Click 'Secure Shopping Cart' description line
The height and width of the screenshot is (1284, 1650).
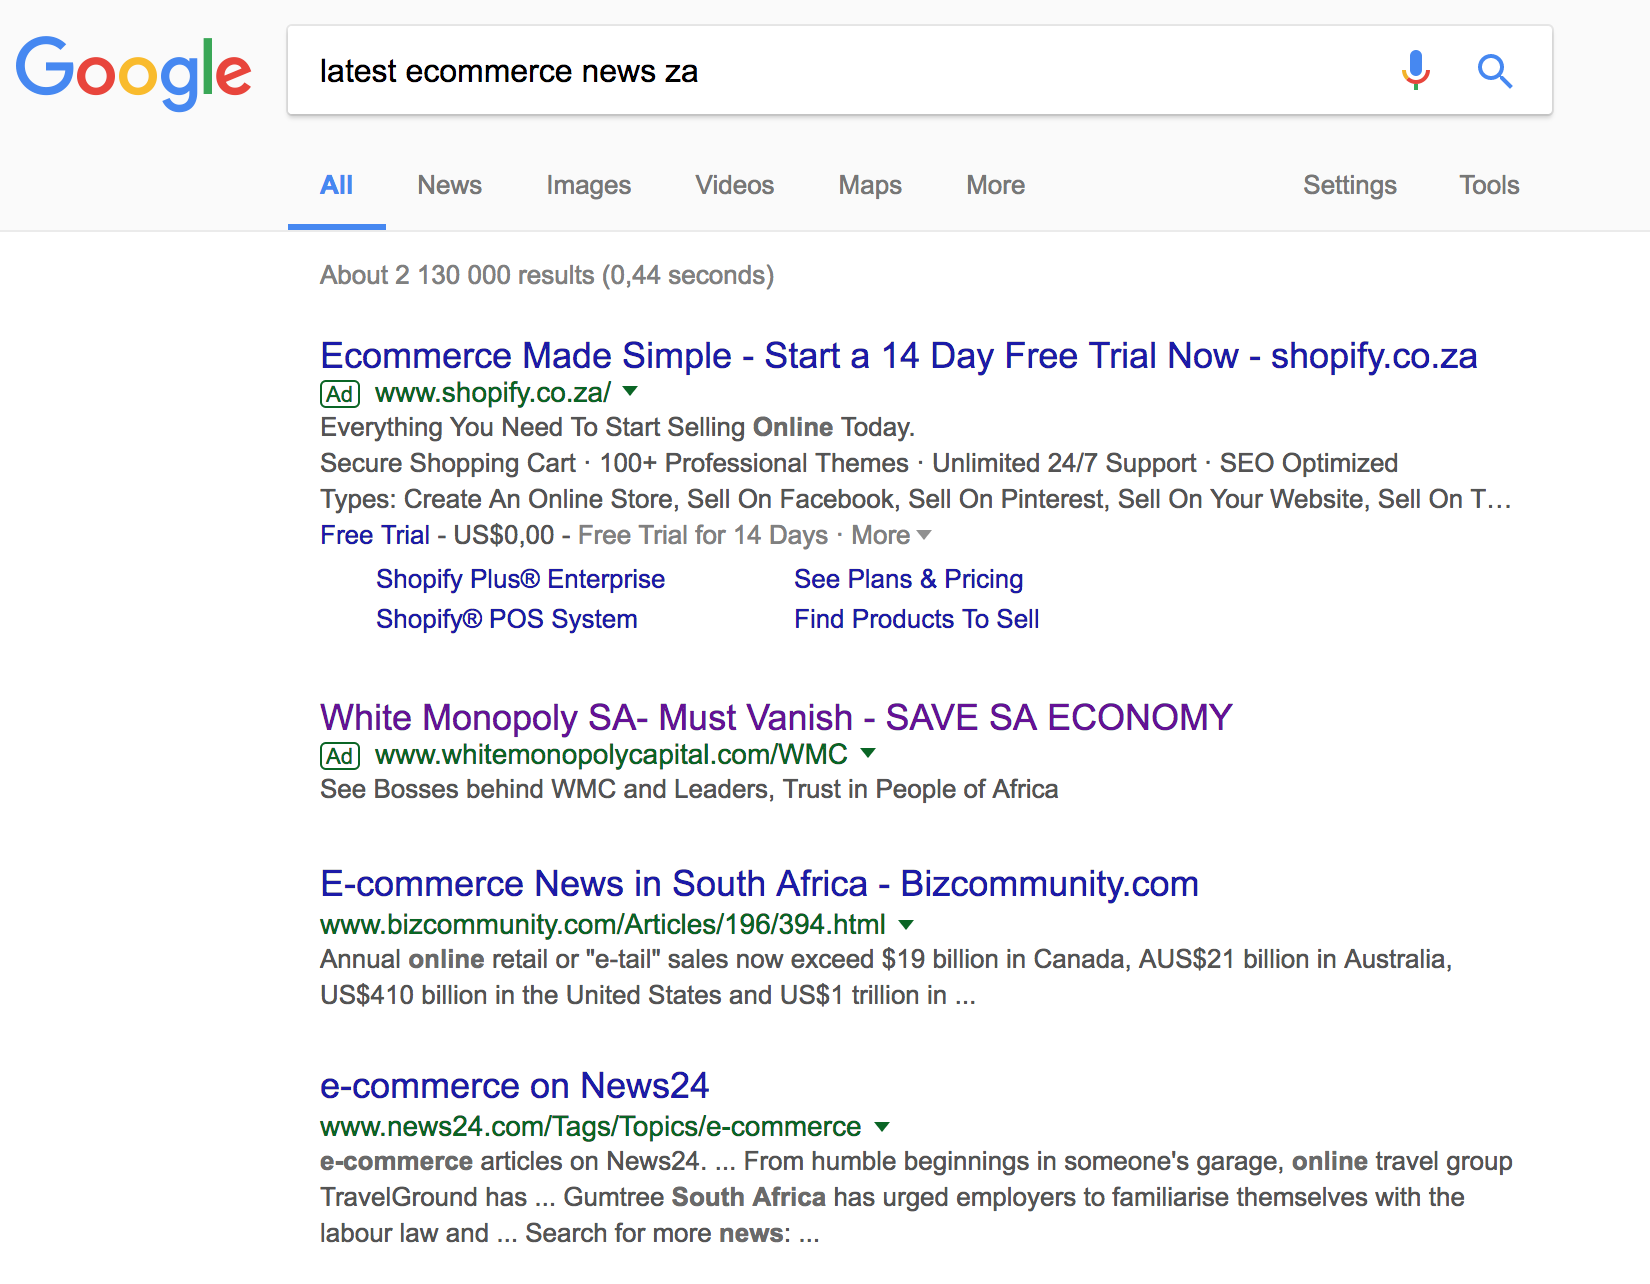[859, 463]
